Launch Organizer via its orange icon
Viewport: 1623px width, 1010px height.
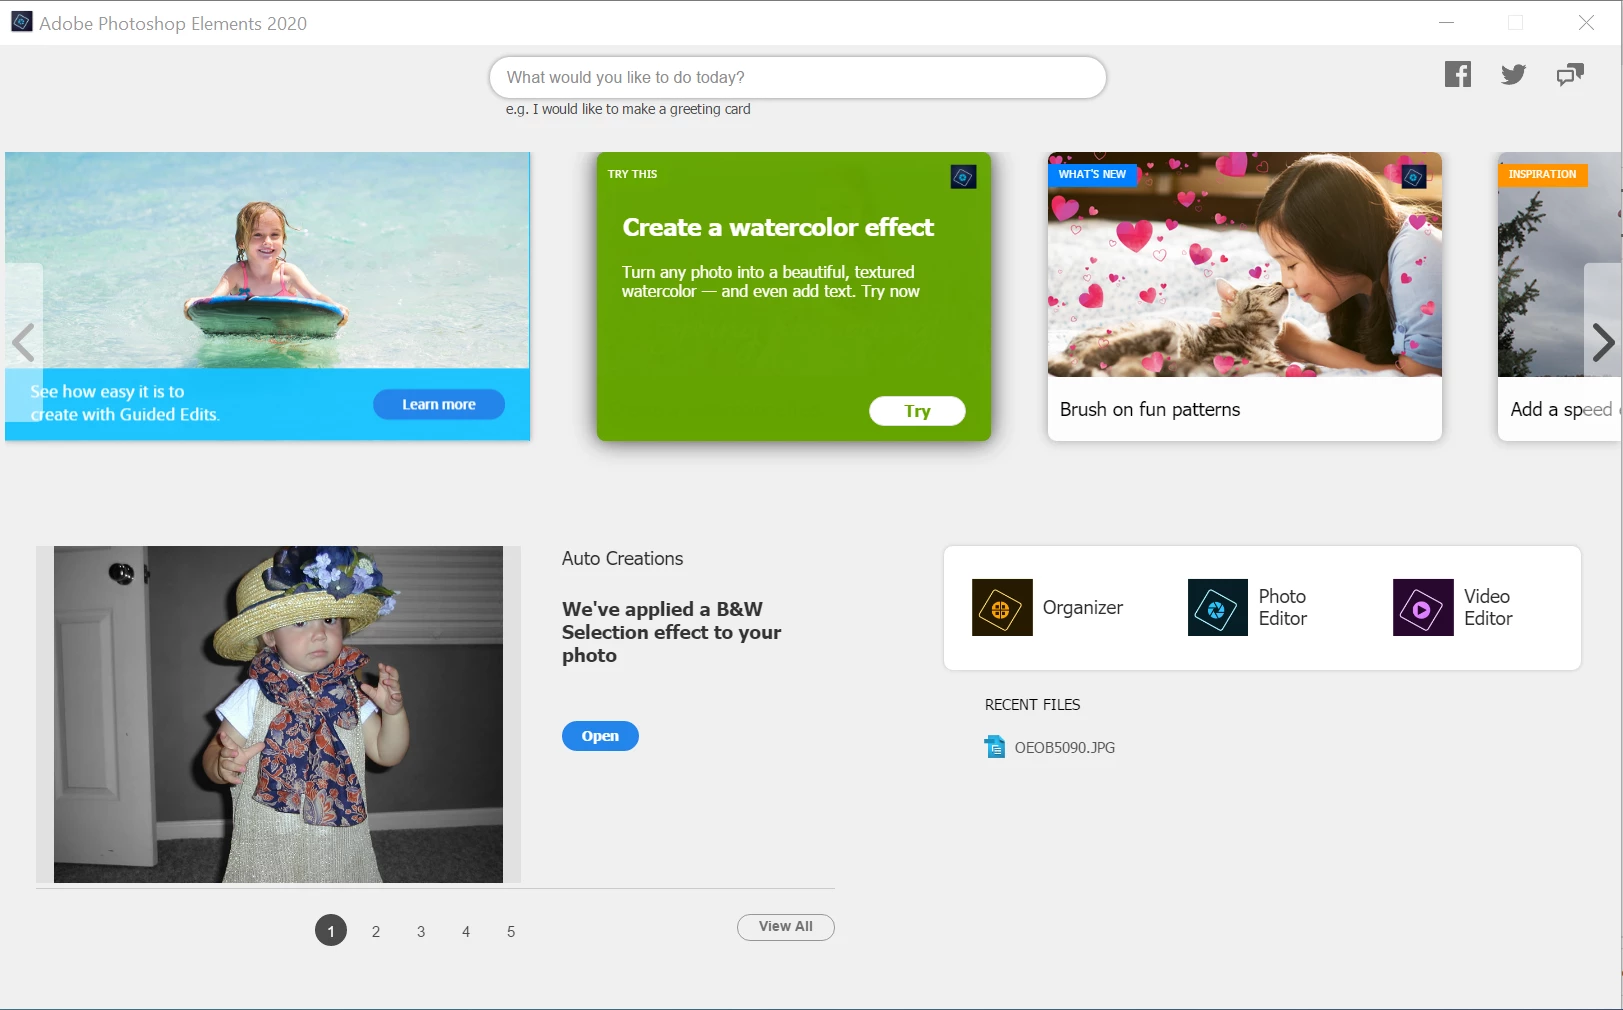tap(1002, 607)
